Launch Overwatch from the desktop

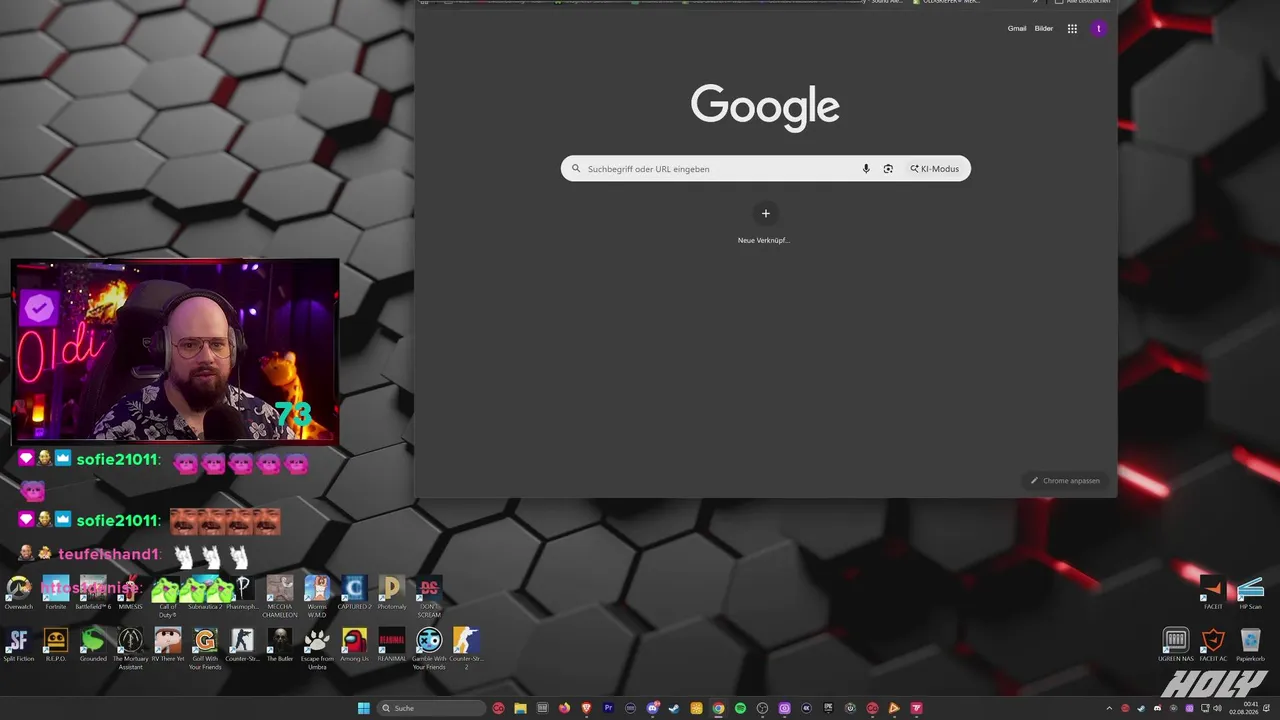point(19,592)
